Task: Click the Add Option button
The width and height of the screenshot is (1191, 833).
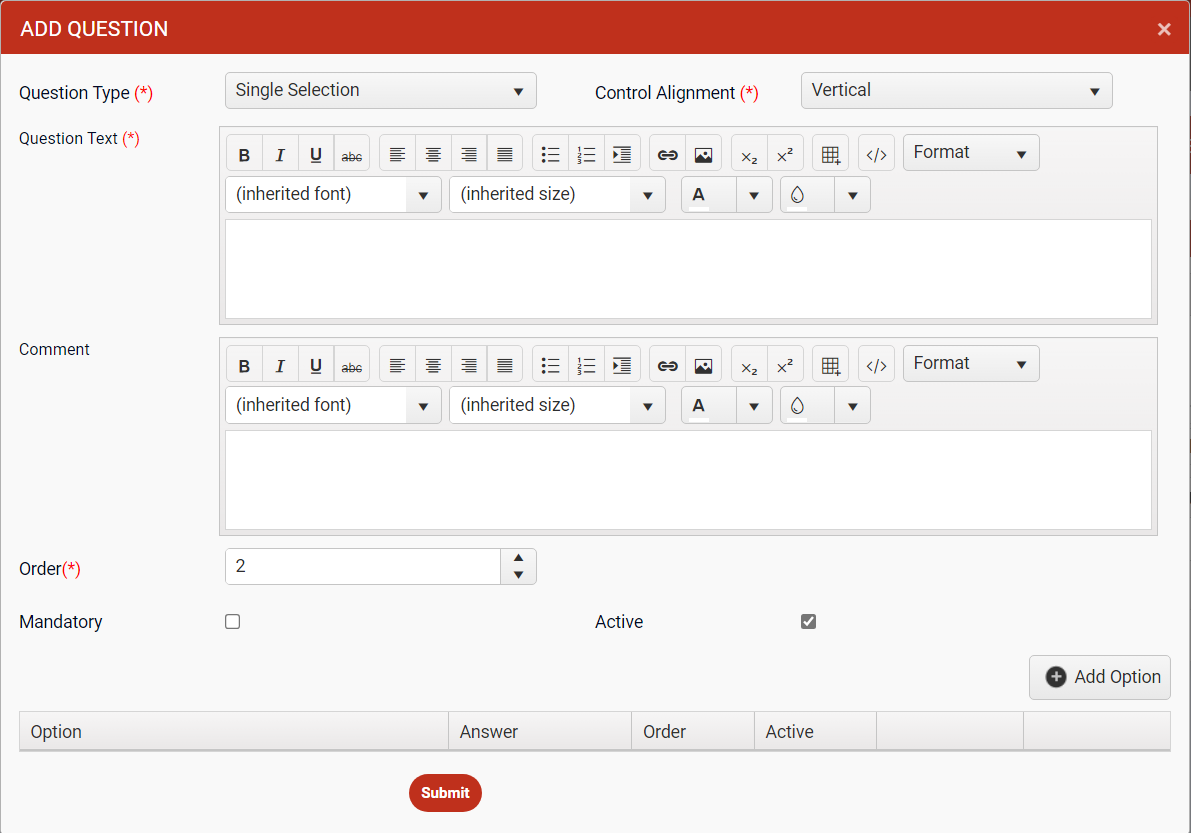Action: (1099, 677)
